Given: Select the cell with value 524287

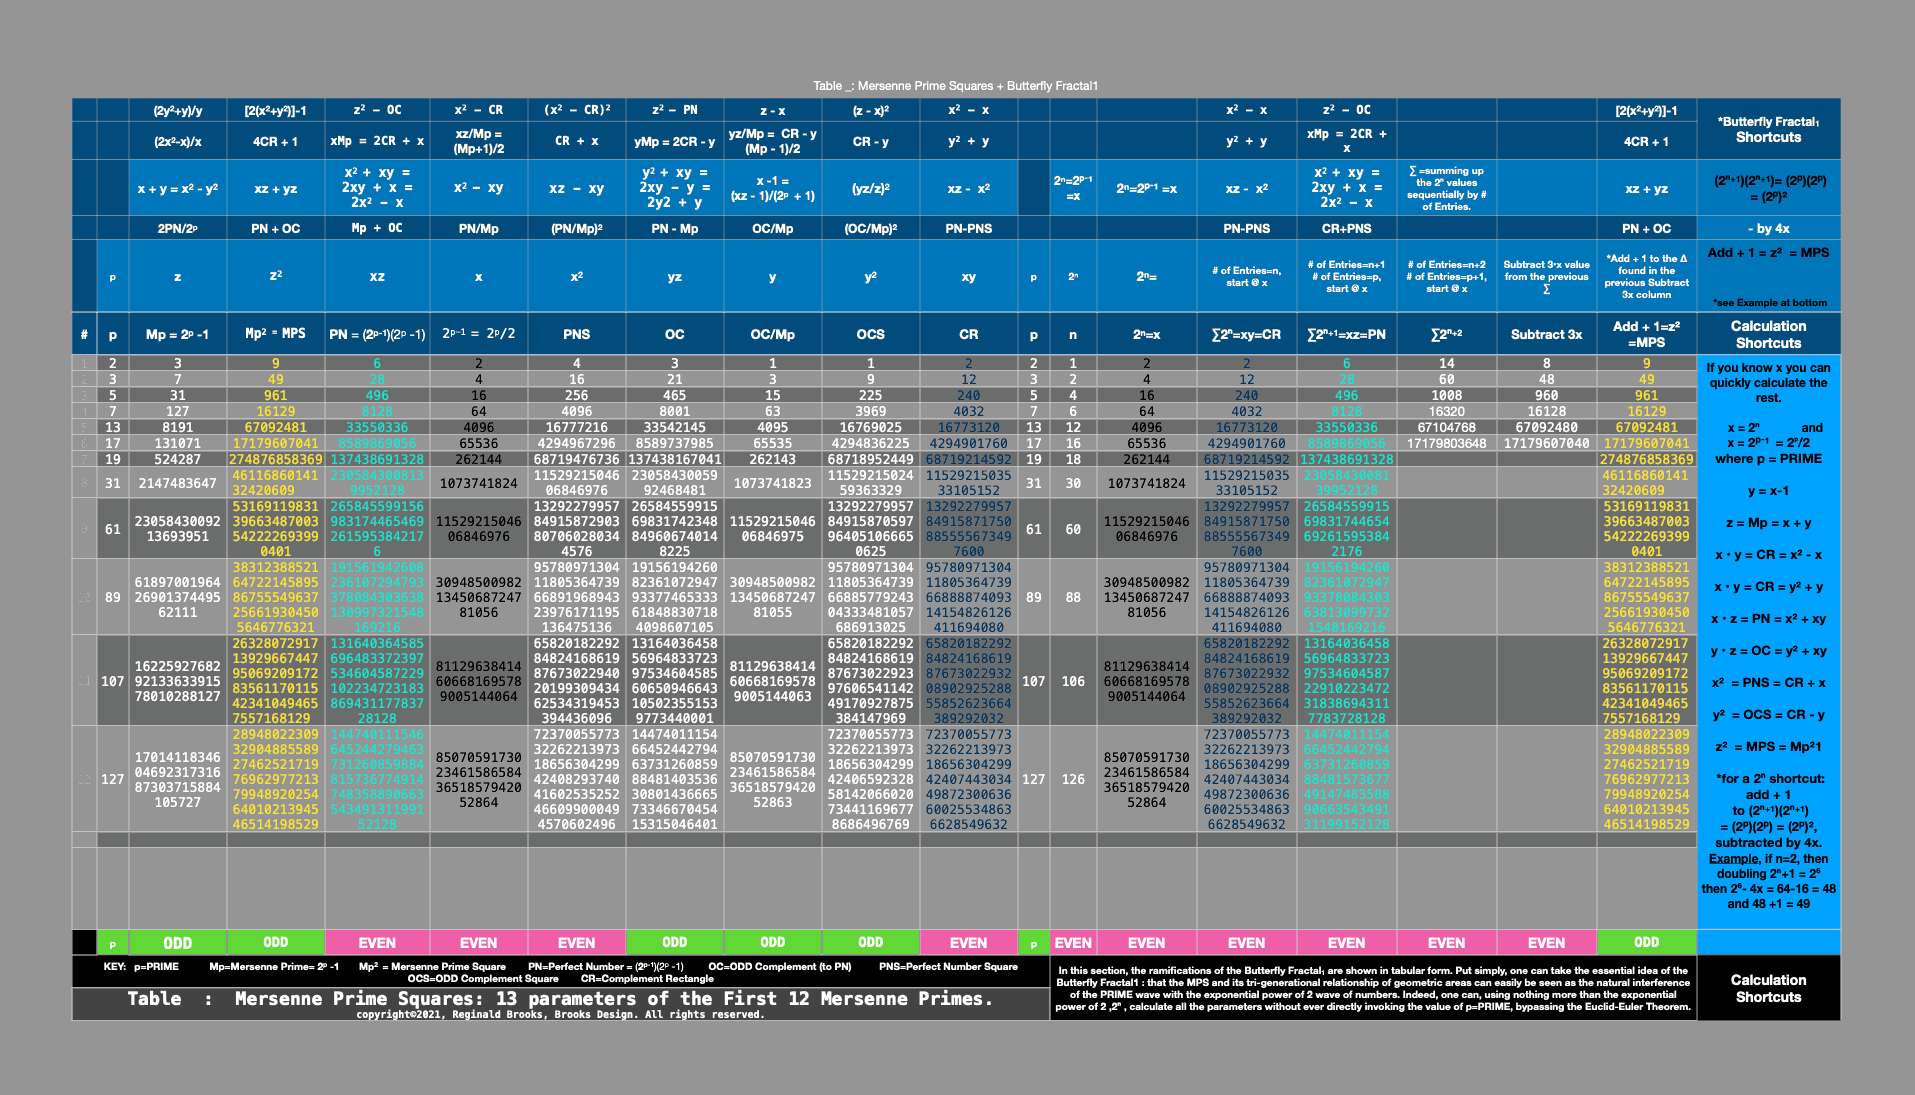Looking at the screenshot, I should [x=177, y=459].
